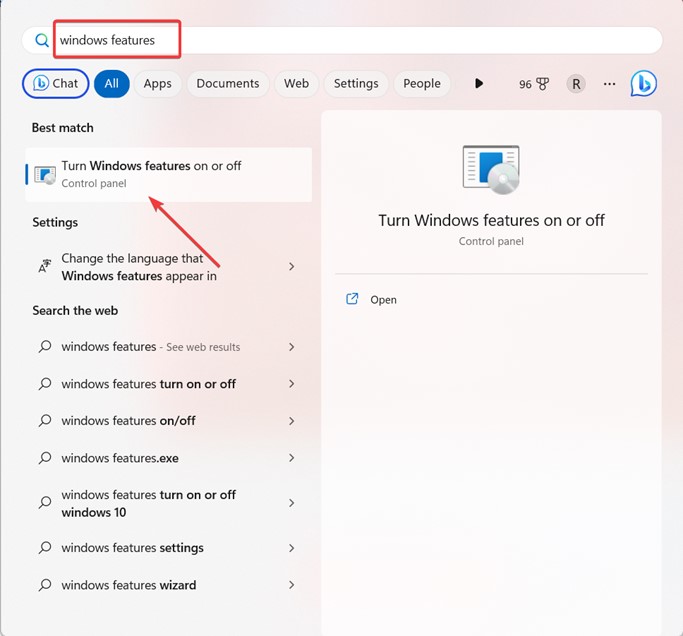Expand chevron beside windows features wizard
The height and width of the screenshot is (636, 683).
point(292,585)
